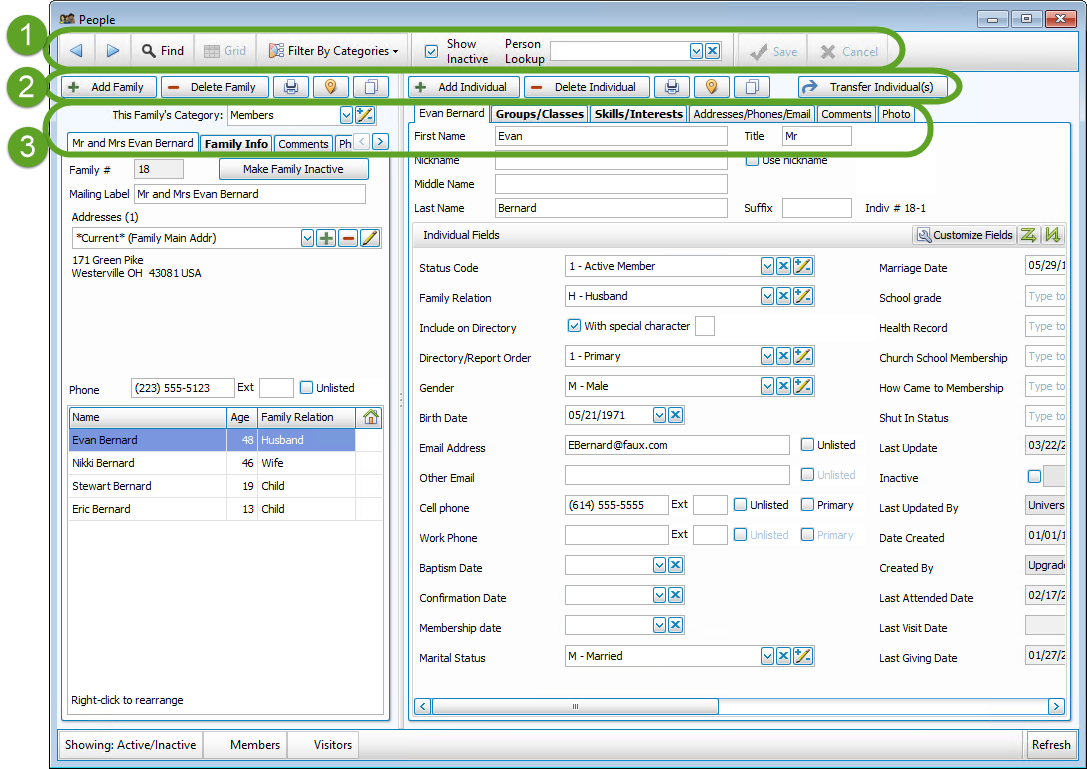Go to next record with forward arrow
1087x769 pixels.
pyautogui.click(x=112, y=51)
